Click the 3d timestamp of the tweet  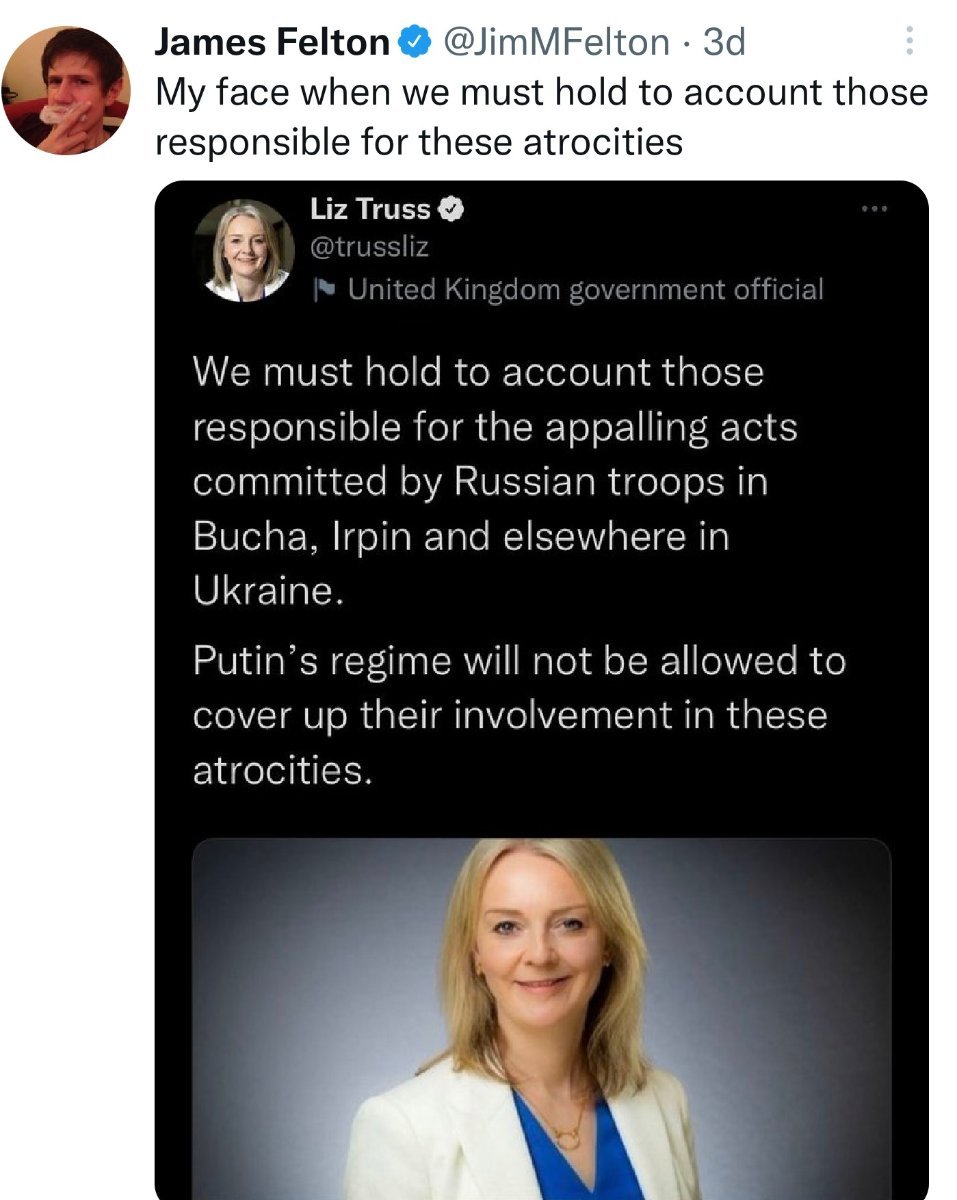pyautogui.click(x=724, y=42)
